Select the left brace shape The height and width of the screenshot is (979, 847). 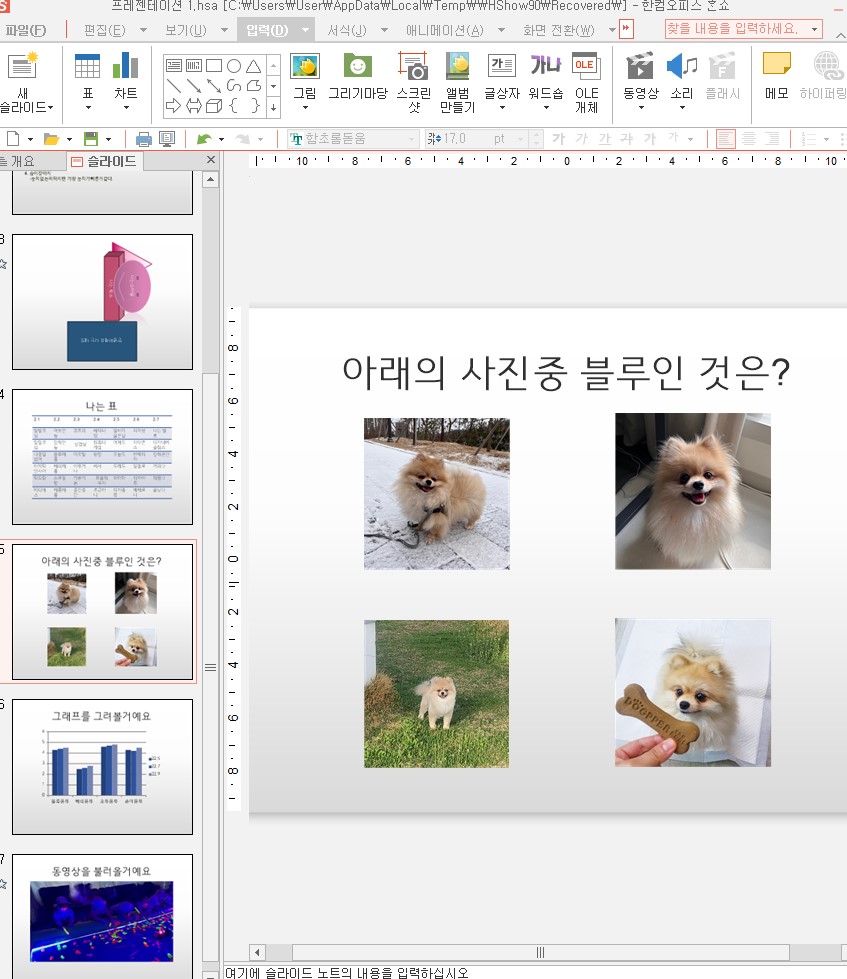[x=234, y=106]
